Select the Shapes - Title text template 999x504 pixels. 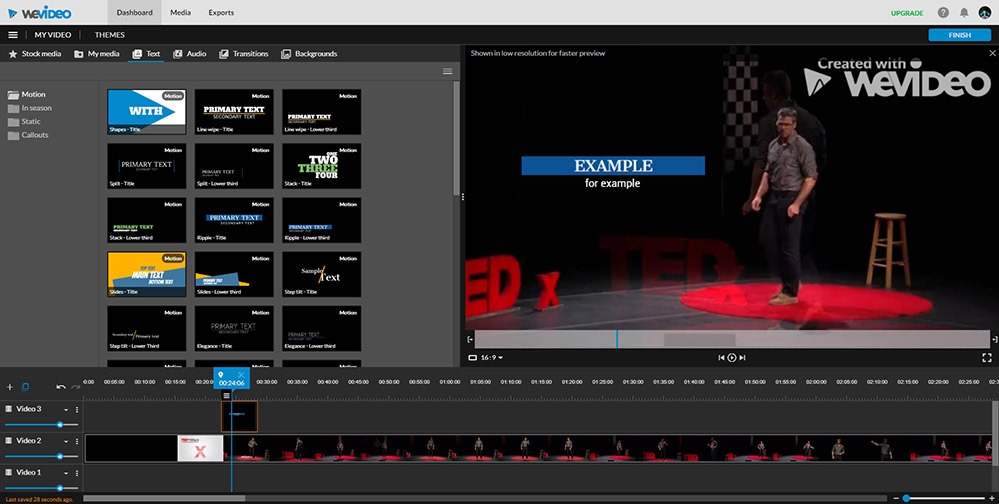pyautogui.click(x=147, y=112)
